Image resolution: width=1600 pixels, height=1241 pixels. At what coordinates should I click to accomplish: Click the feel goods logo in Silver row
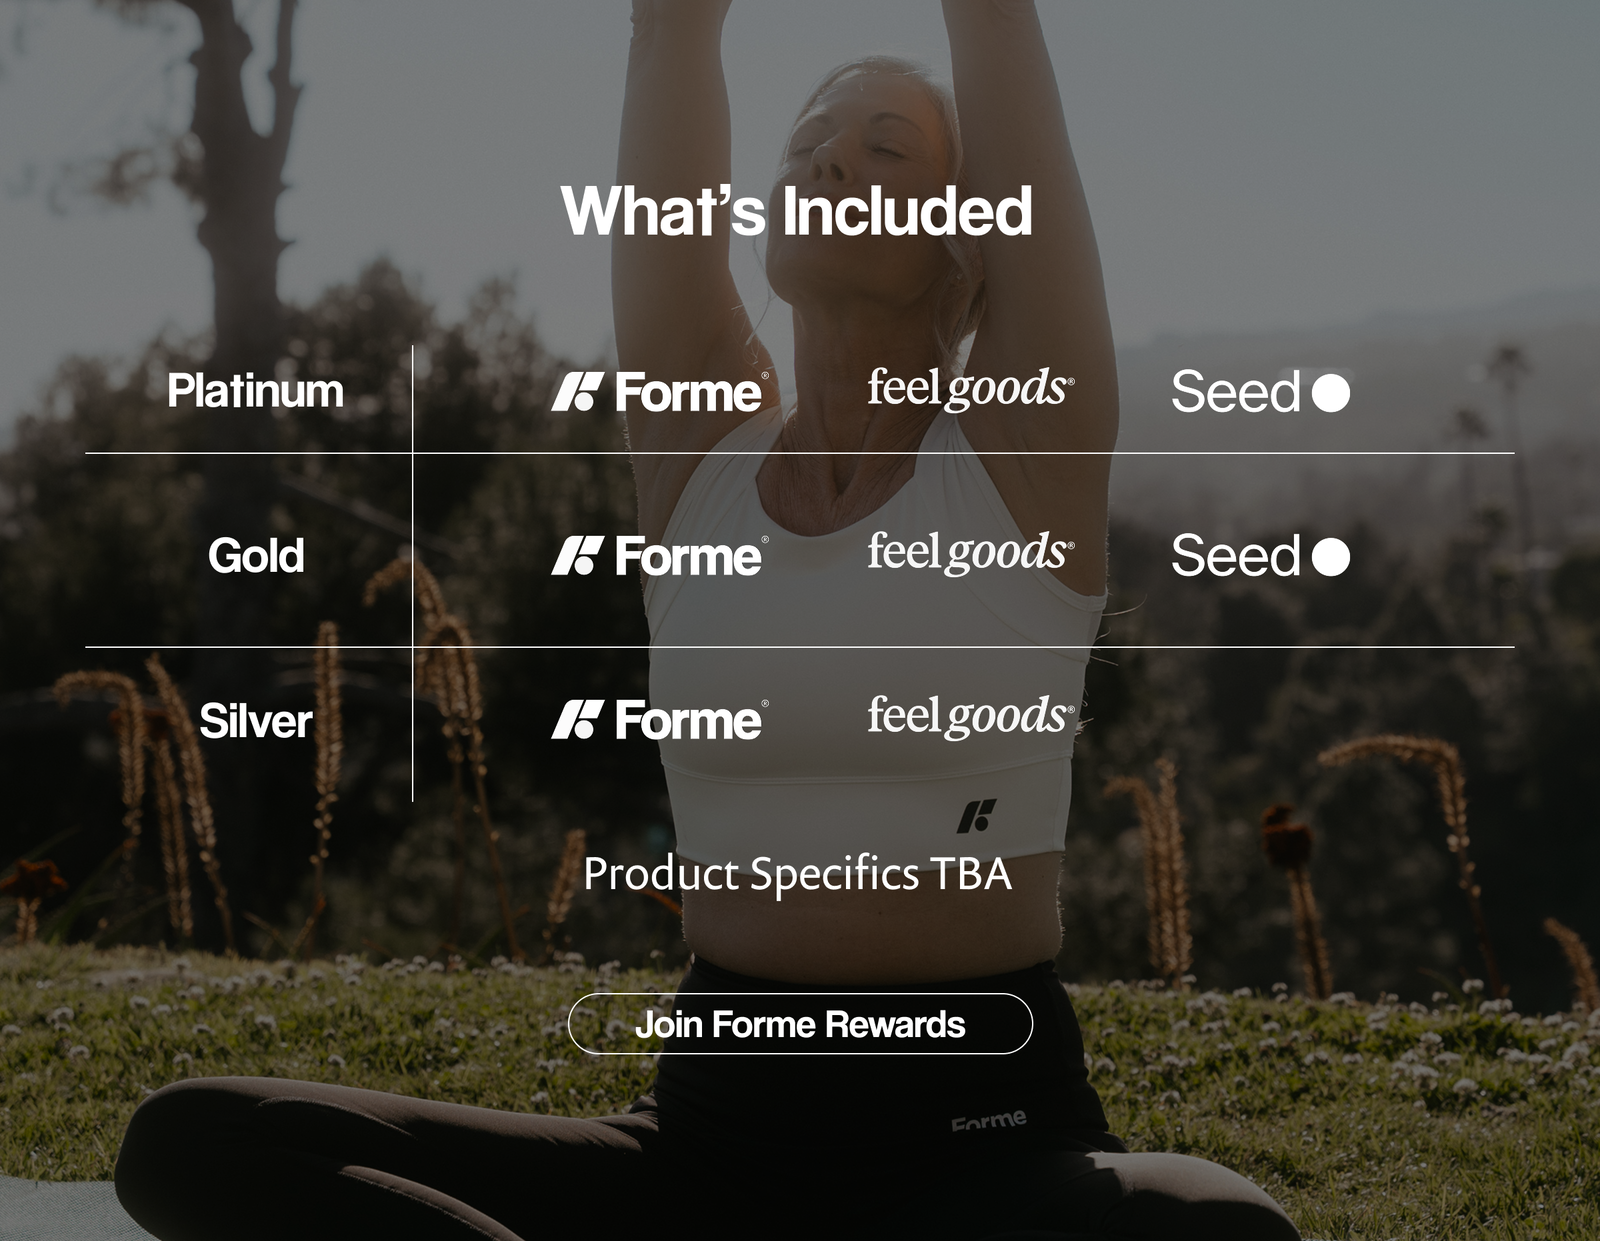click(x=971, y=717)
